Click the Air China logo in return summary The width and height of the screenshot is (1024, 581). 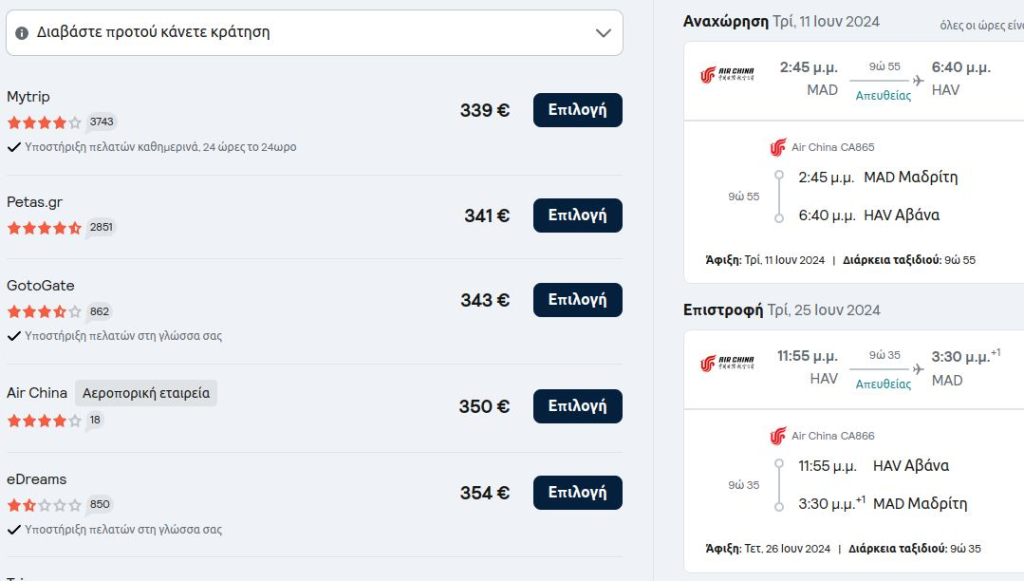pyautogui.click(x=727, y=363)
